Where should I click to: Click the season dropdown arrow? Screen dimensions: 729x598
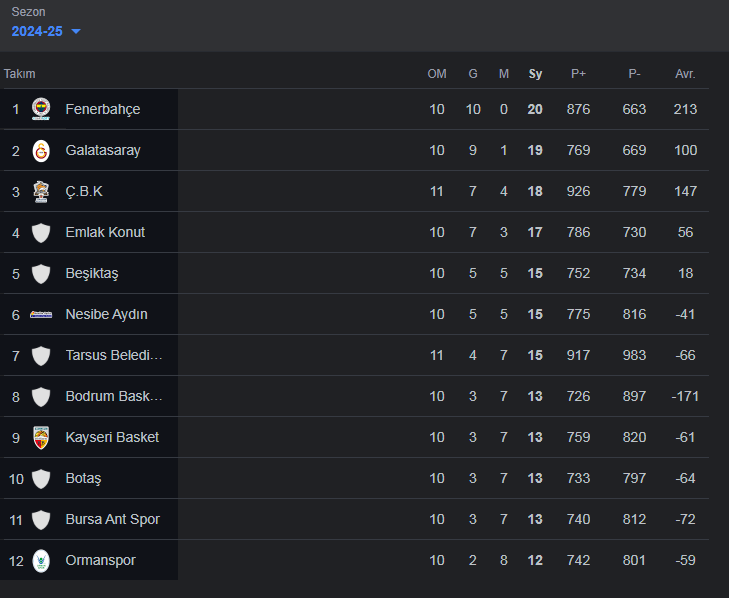(x=76, y=31)
